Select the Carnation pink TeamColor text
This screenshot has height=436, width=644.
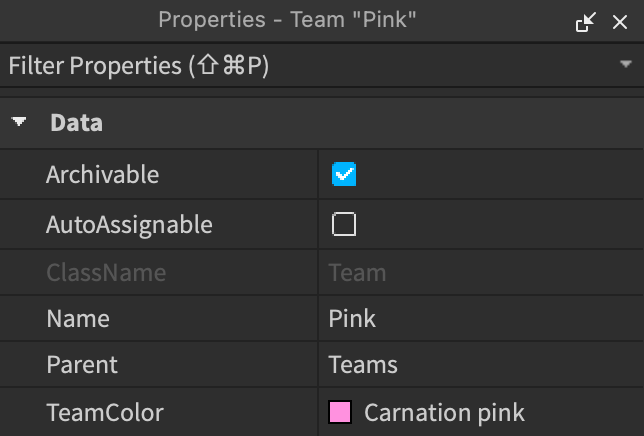coord(444,412)
